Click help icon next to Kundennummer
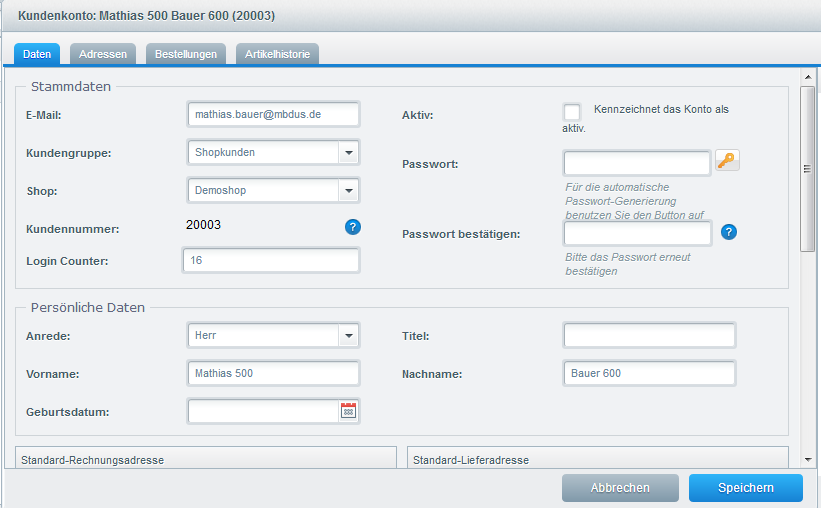The height and width of the screenshot is (508, 821). pos(353,227)
